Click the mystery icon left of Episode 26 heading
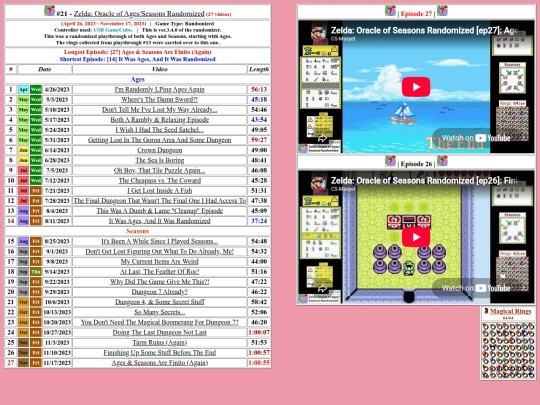This screenshot has width=540, height=405. 390,161
